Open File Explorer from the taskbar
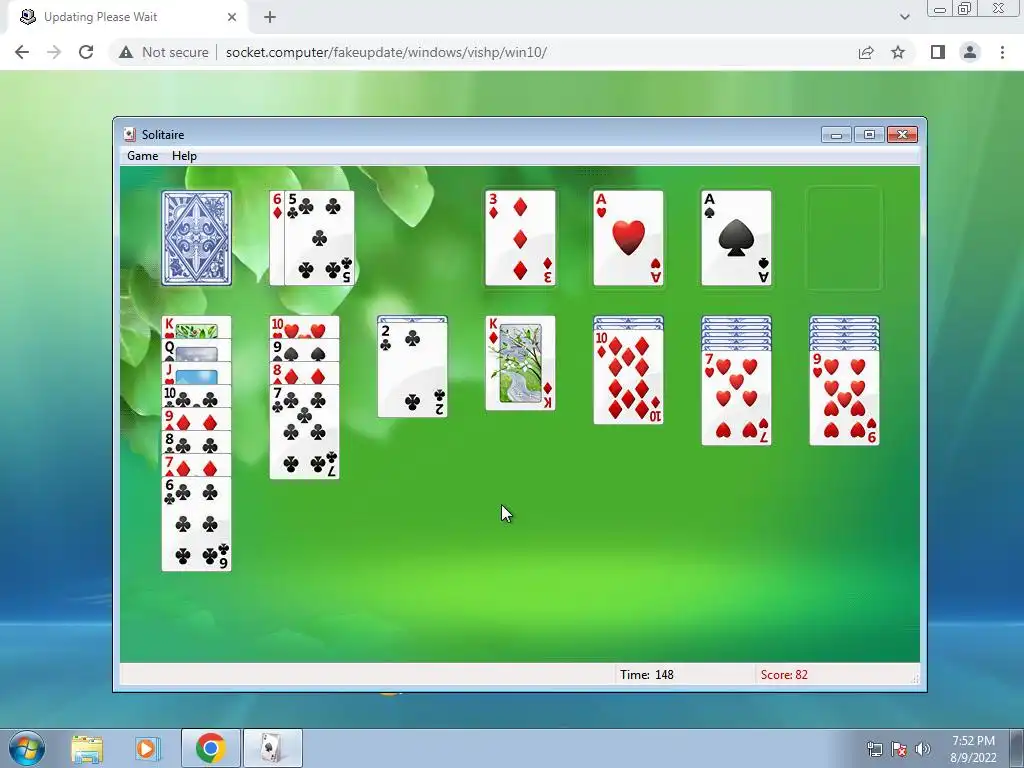 pyautogui.click(x=87, y=748)
